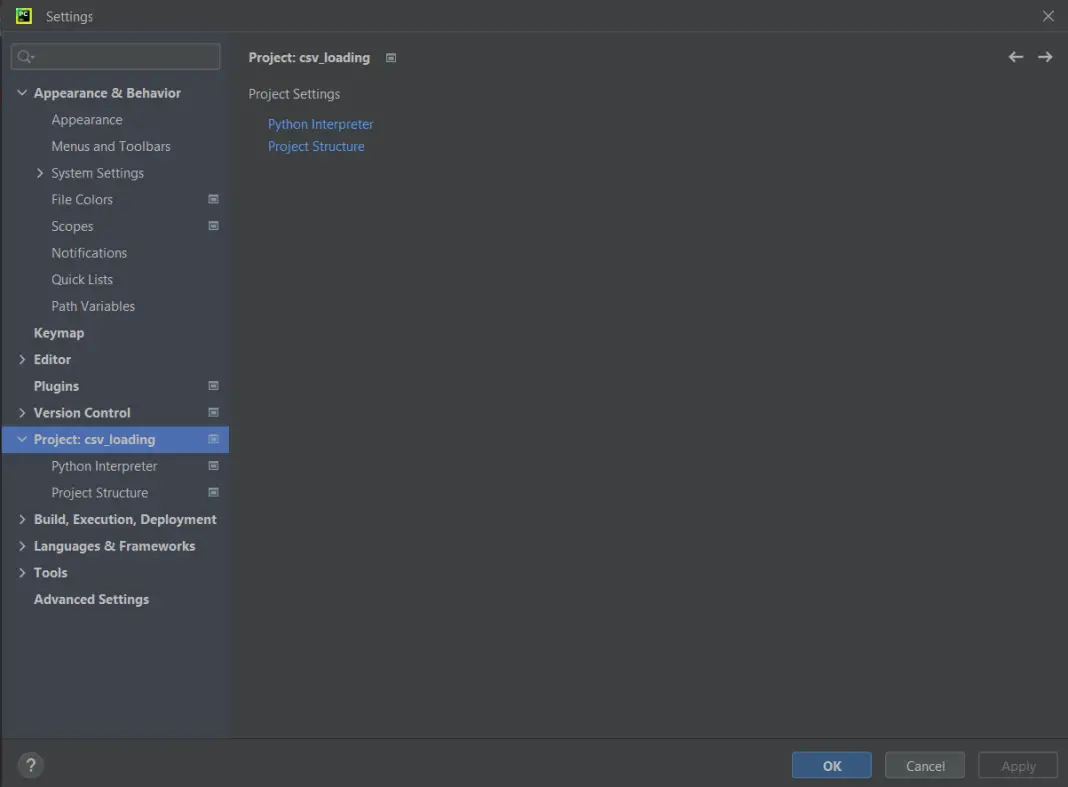This screenshot has height=787, width=1068.
Task: Click the search magnifier icon
Action: (25, 57)
